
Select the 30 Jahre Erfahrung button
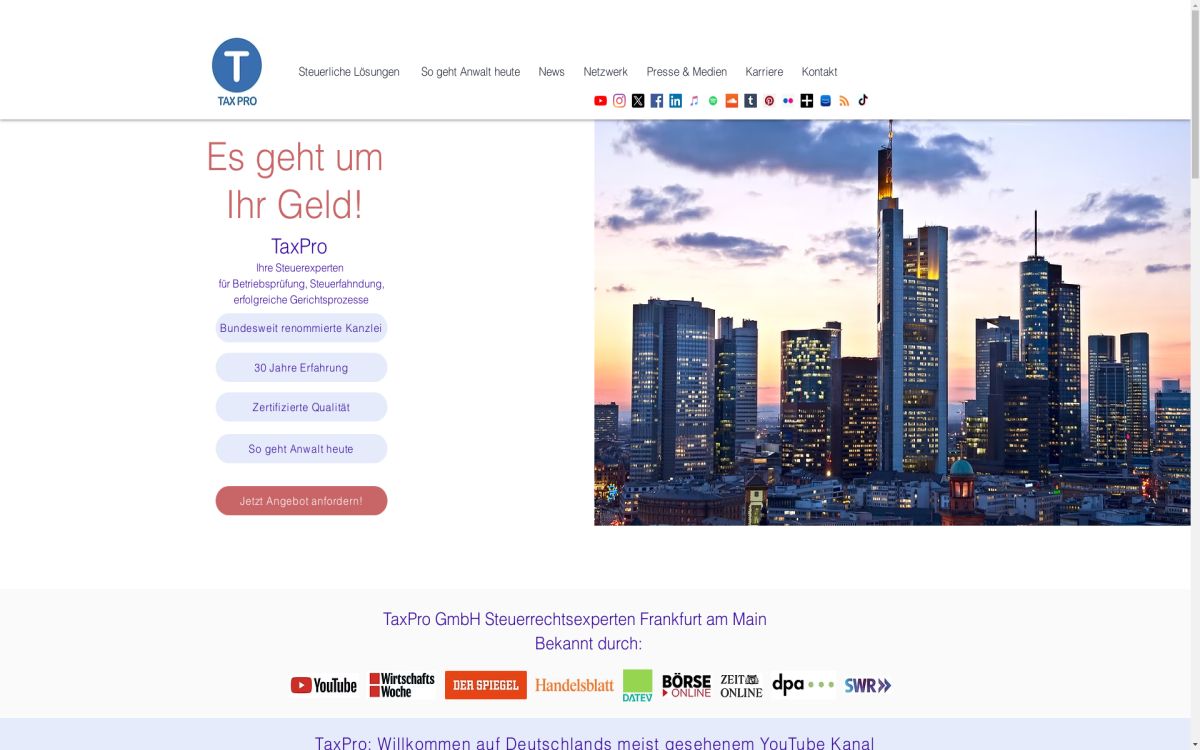pyautogui.click(x=301, y=367)
